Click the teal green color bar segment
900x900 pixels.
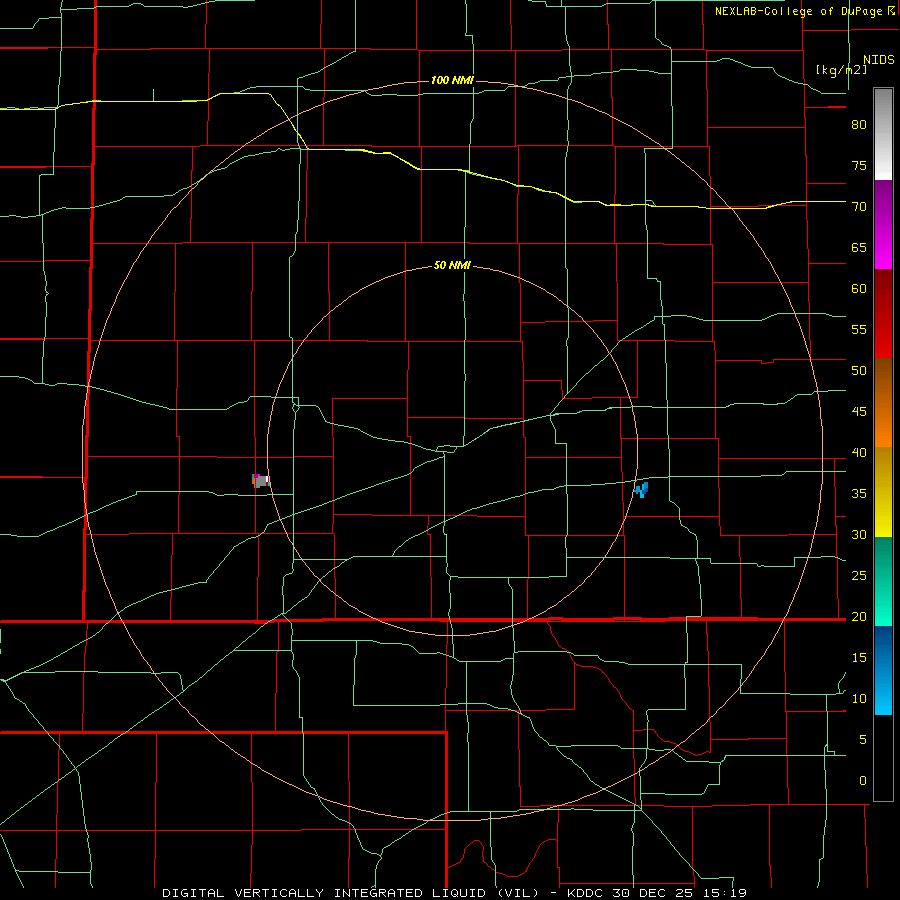tap(883, 581)
